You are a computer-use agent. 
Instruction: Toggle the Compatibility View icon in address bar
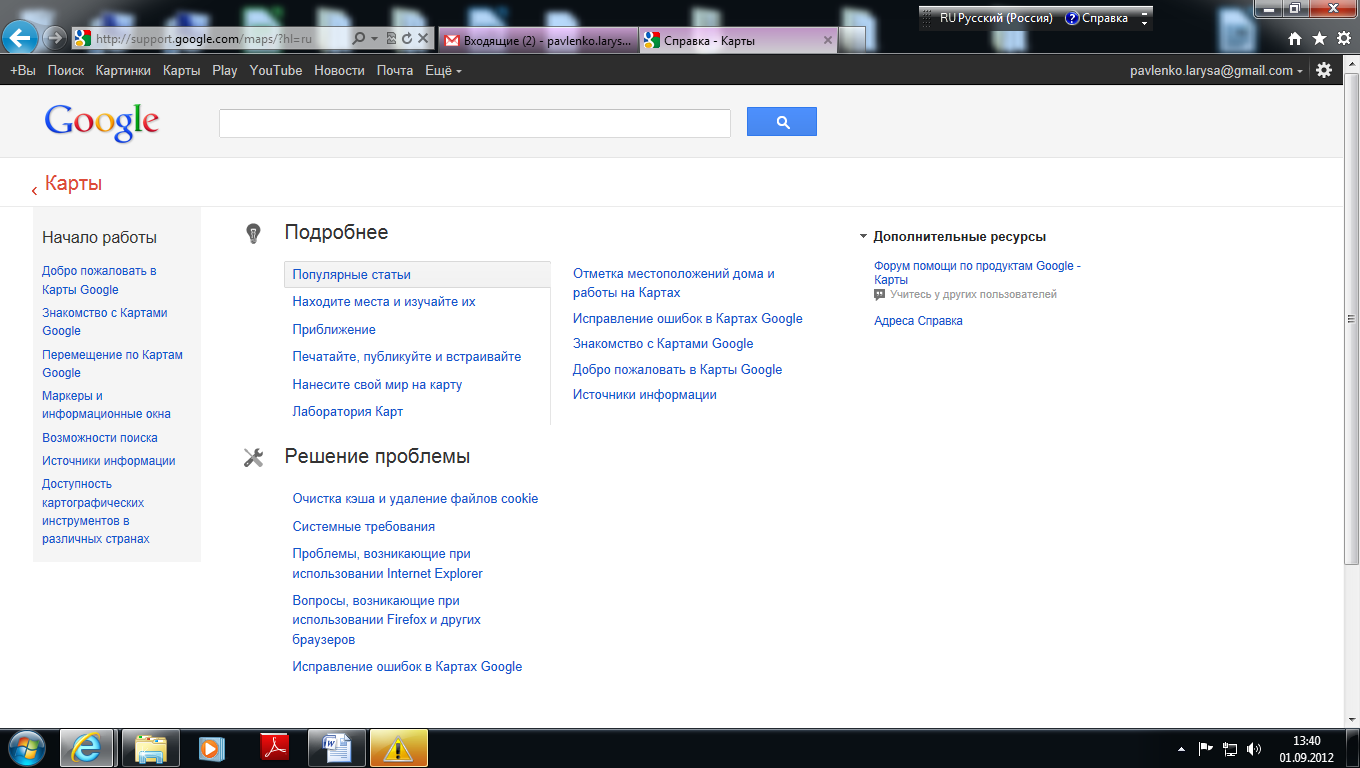tap(391, 39)
